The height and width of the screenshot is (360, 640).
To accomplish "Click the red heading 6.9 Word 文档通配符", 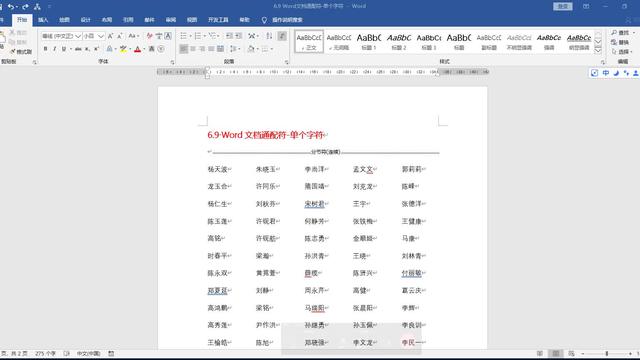I will point(266,135).
